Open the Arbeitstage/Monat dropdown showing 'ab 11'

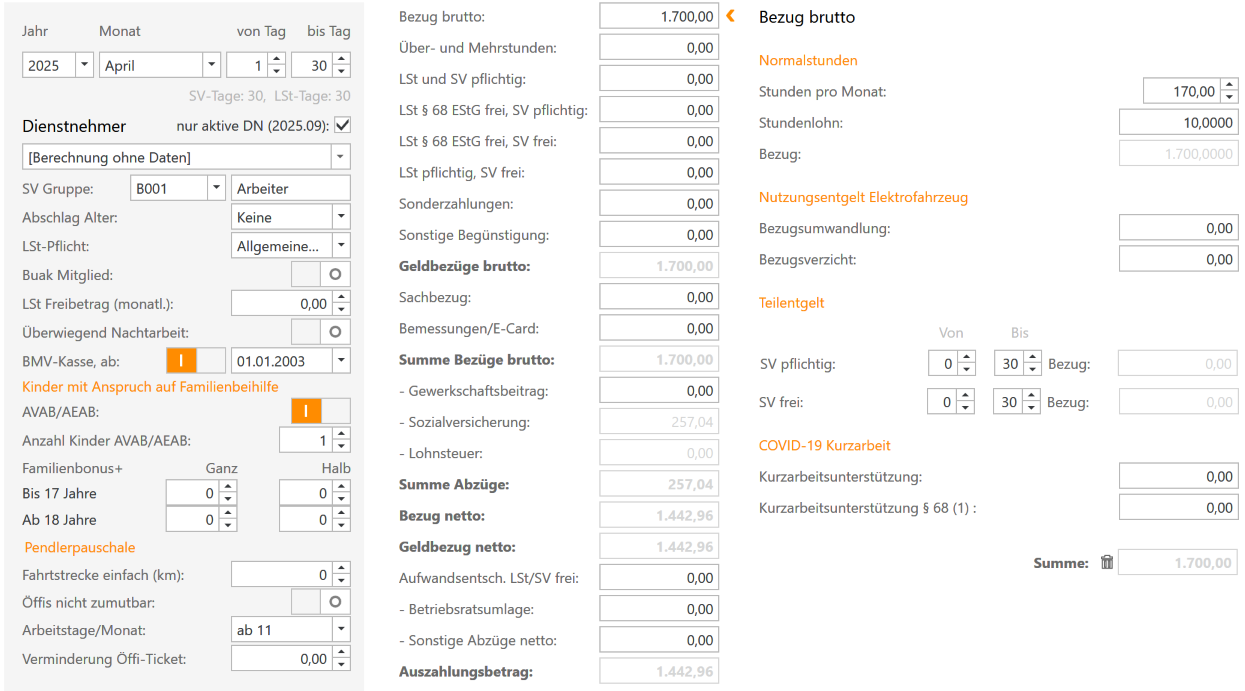coord(340,629)
